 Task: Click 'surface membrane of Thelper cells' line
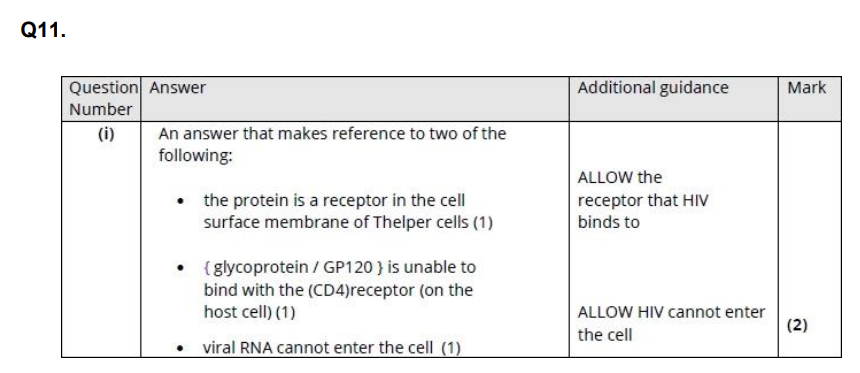tap(348, 222)
